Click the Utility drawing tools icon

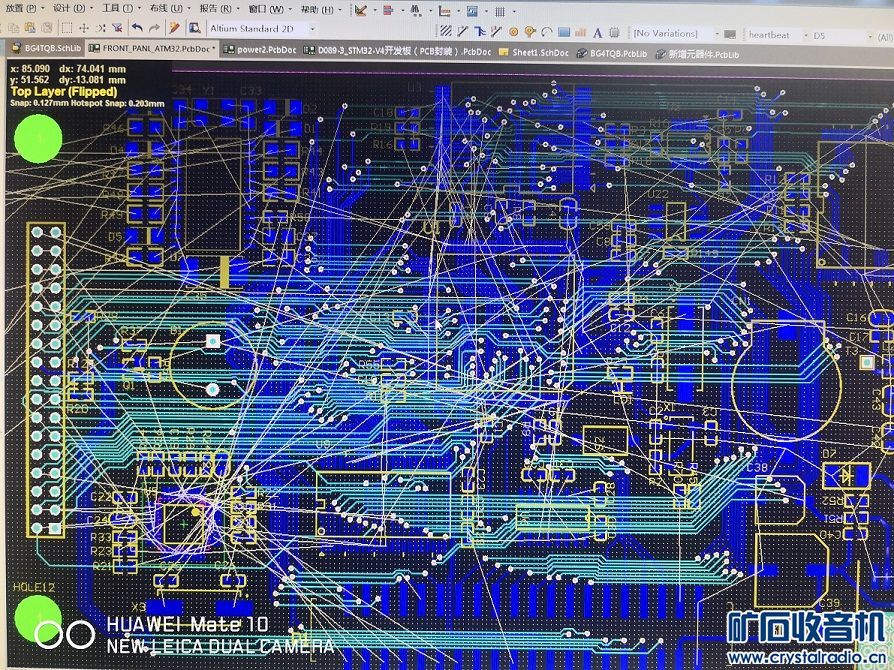click(360, 10)
